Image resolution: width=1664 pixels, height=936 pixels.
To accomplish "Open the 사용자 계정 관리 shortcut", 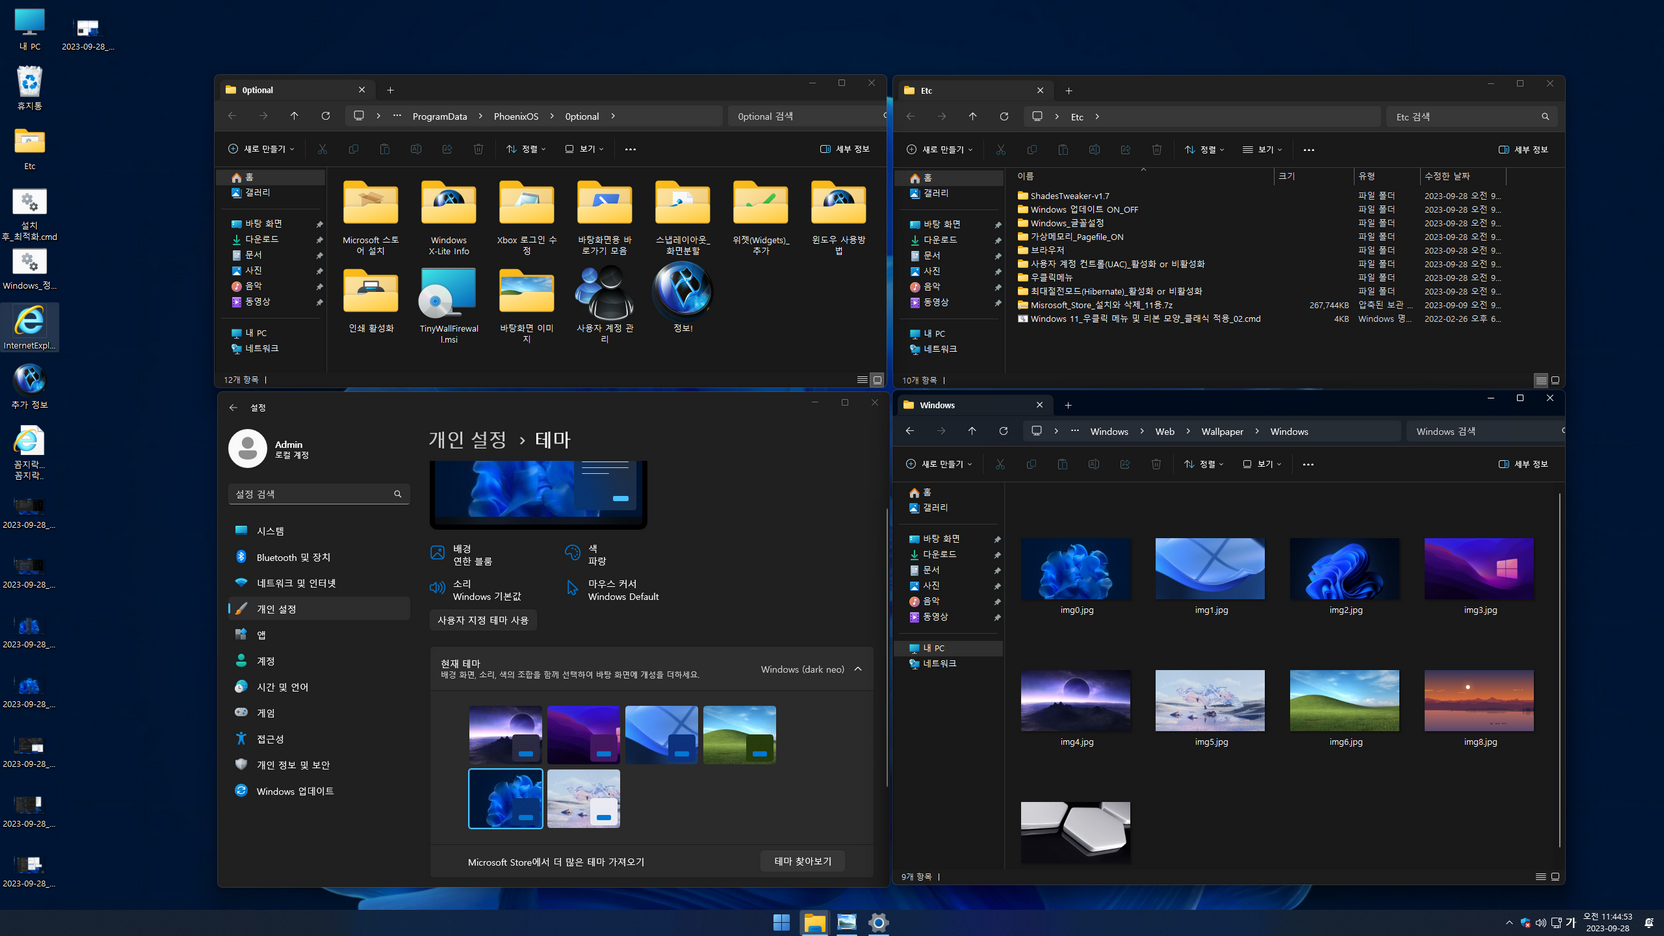I will (x=604, y=305).
